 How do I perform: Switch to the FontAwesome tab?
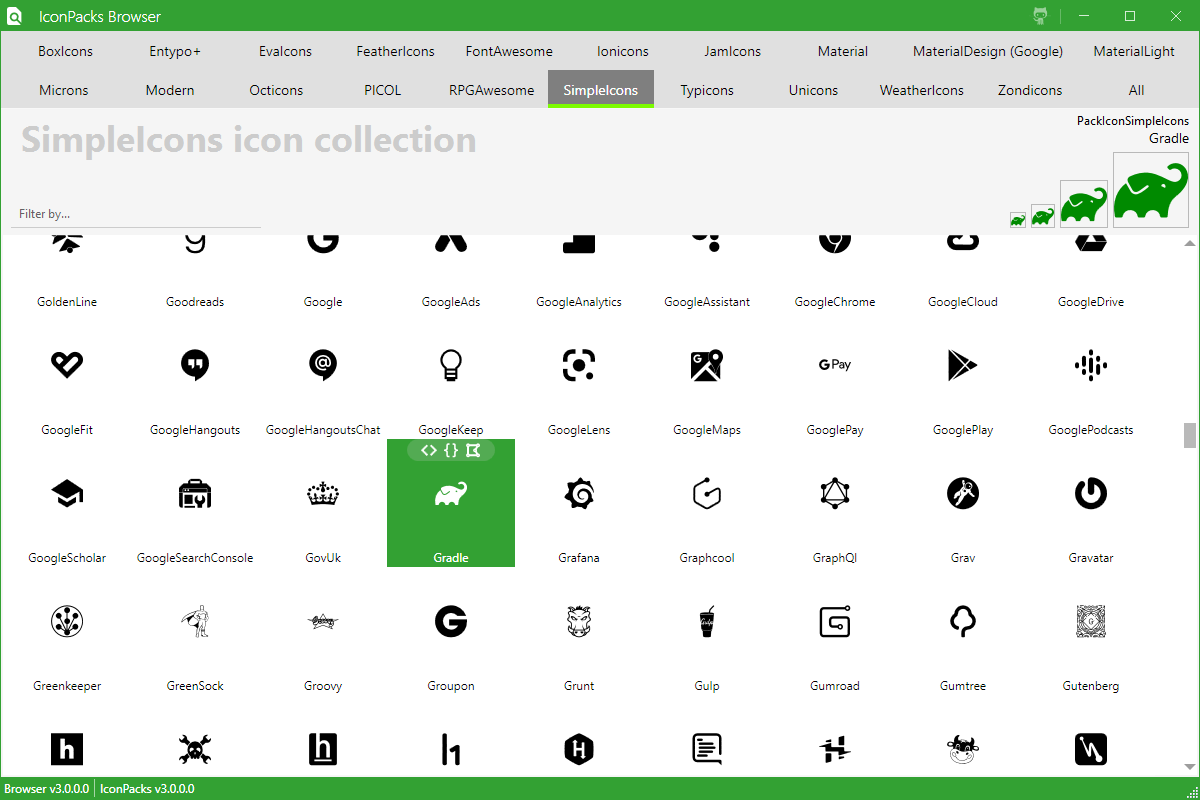click(x=509, y=51)
